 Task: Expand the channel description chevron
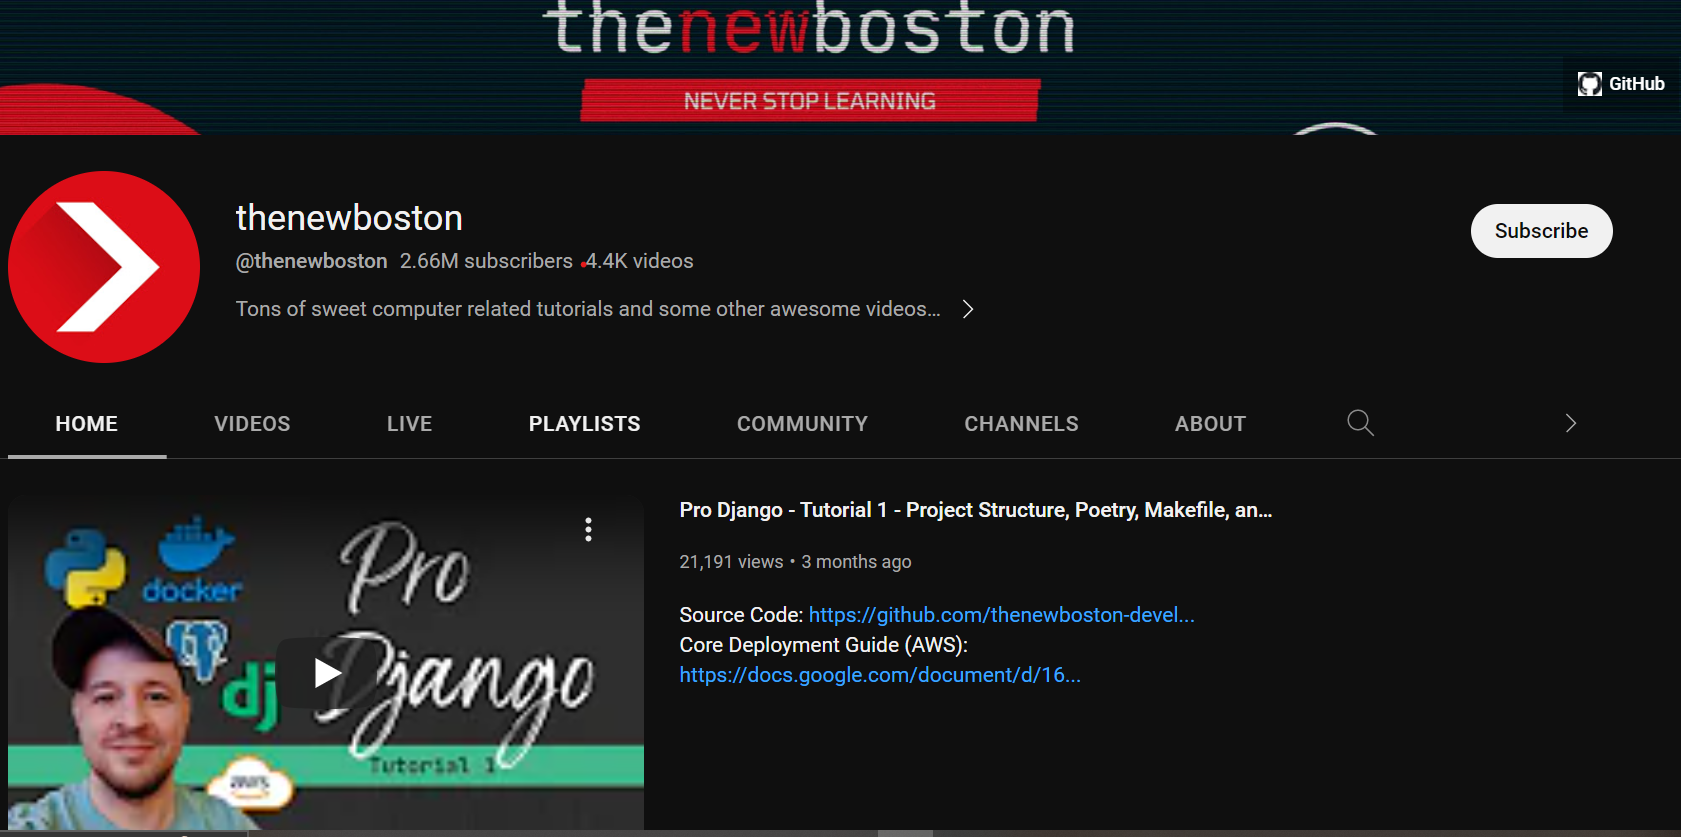point(967,309)
